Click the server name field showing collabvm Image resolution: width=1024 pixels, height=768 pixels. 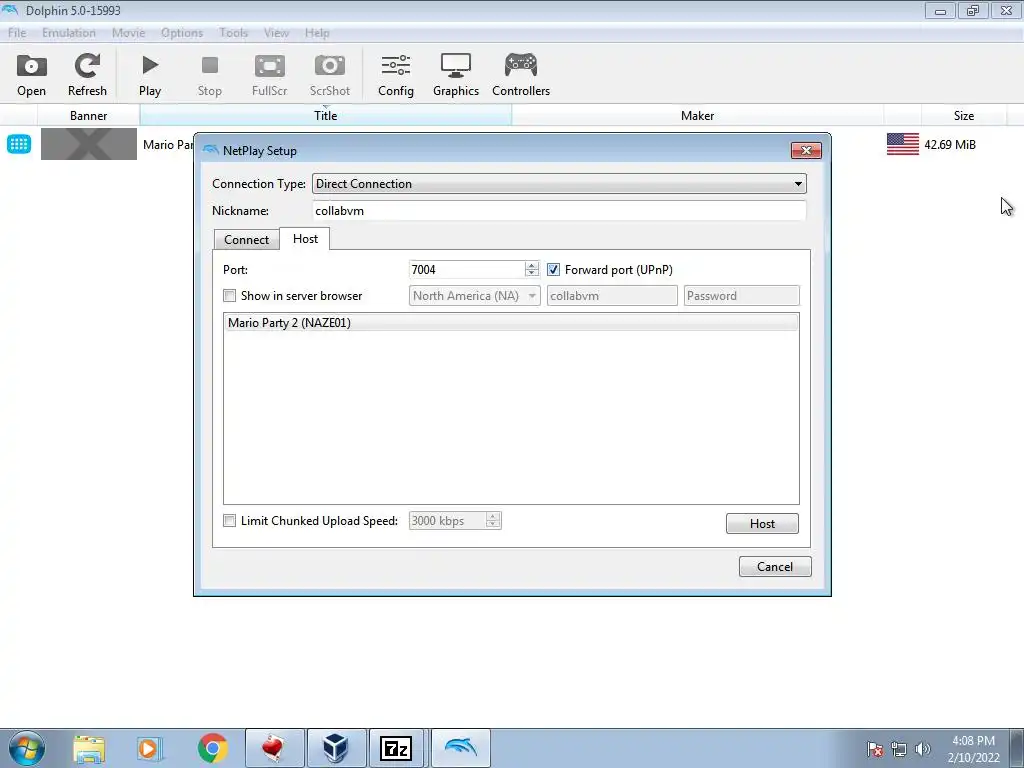pos(612,296)
